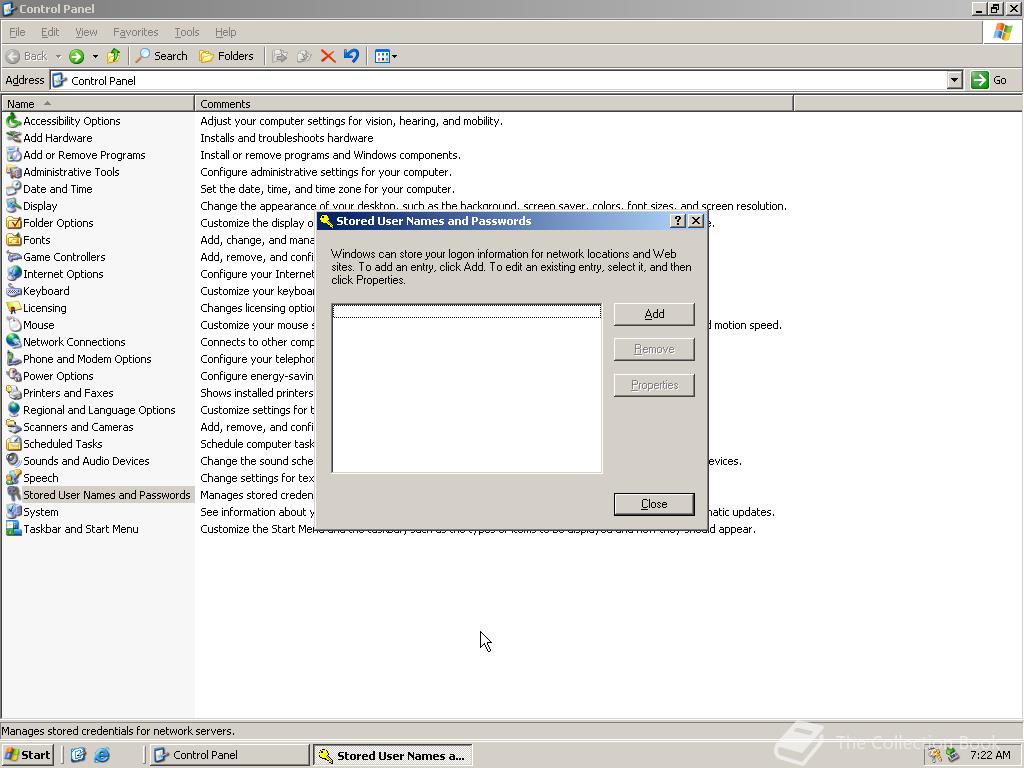Click the Add button in the dialog
1024x768 pixels.
click(654, 314)
